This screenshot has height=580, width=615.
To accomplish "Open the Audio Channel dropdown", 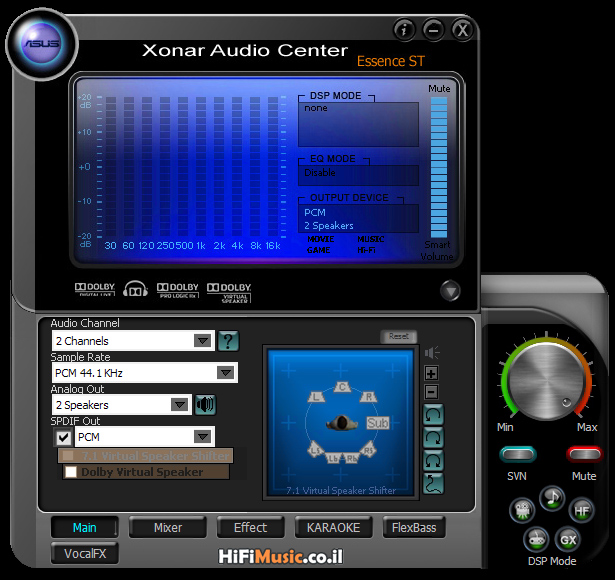I will (203, 341).
